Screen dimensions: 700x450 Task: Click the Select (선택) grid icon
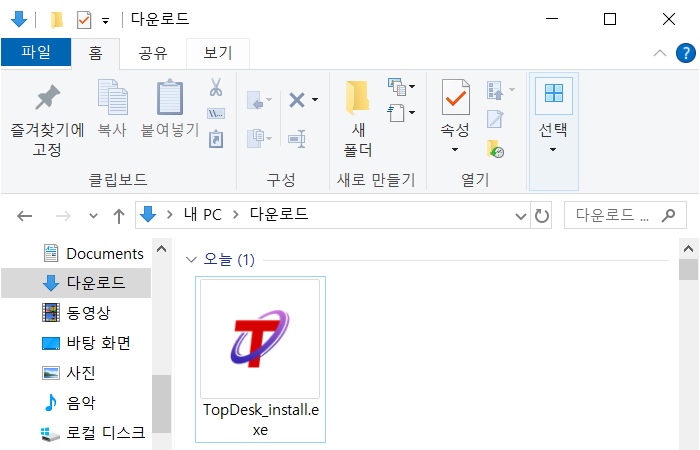pyautogui.click(x=554, y=93)
